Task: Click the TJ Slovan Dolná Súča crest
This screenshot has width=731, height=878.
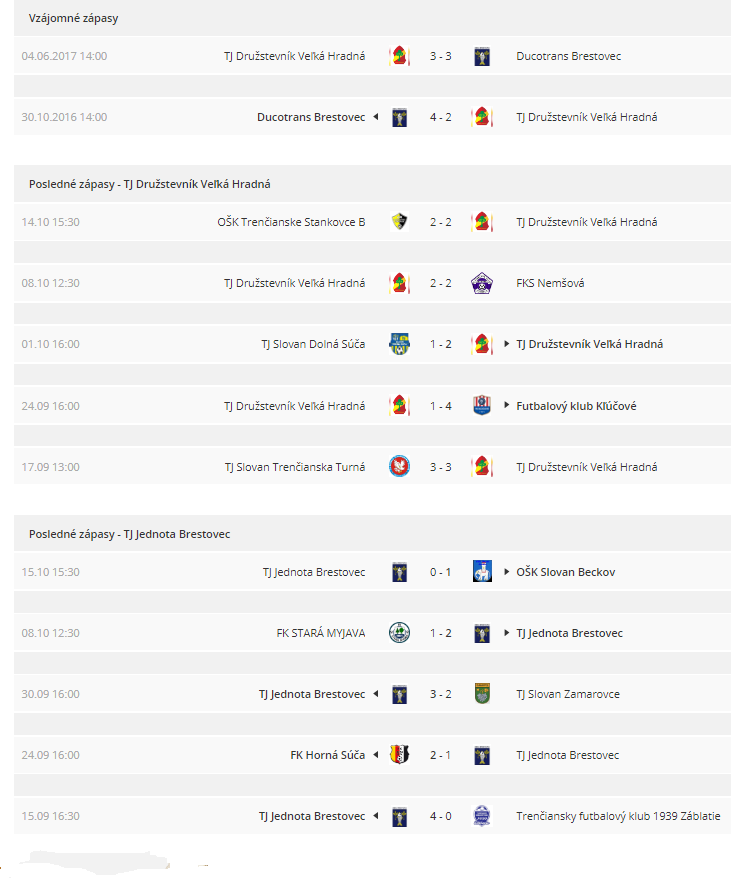Action: 399,344
